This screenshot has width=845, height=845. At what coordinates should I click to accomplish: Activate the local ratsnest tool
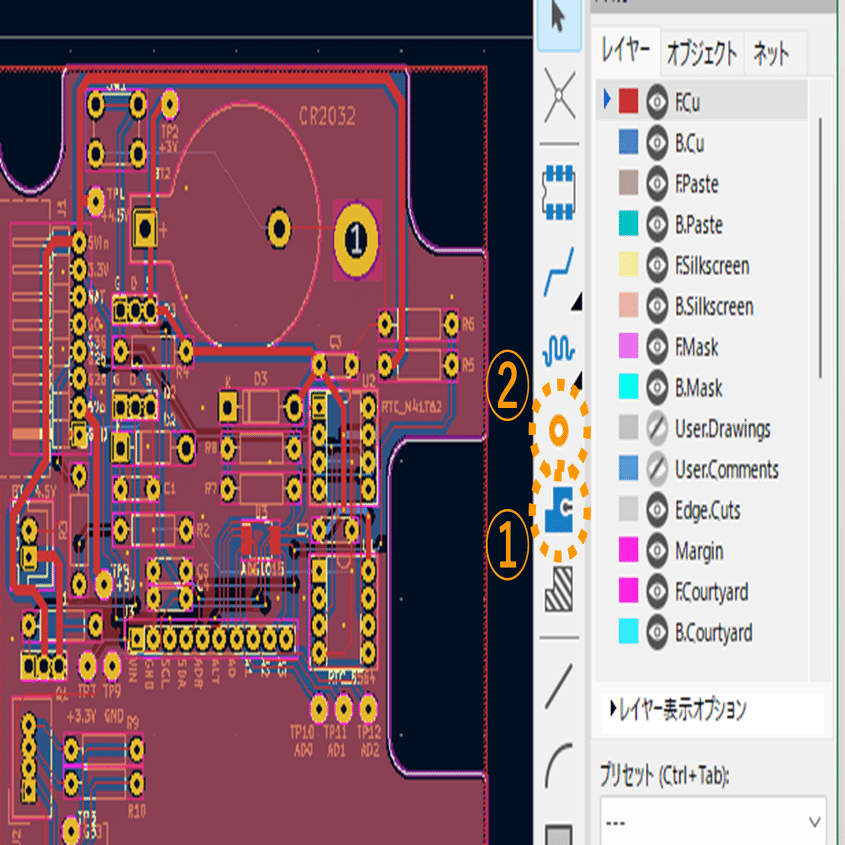point(559,96)
